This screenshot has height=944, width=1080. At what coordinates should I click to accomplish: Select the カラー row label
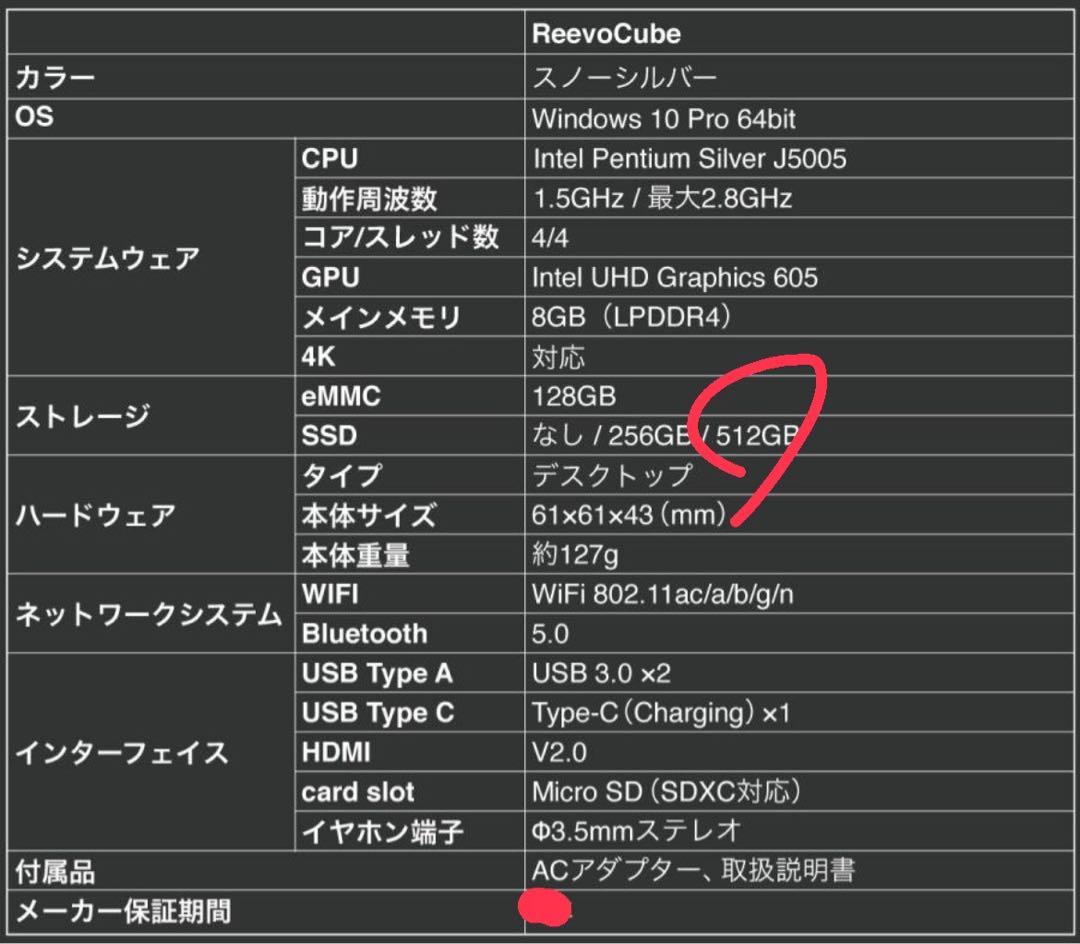(x=55, y=77)
